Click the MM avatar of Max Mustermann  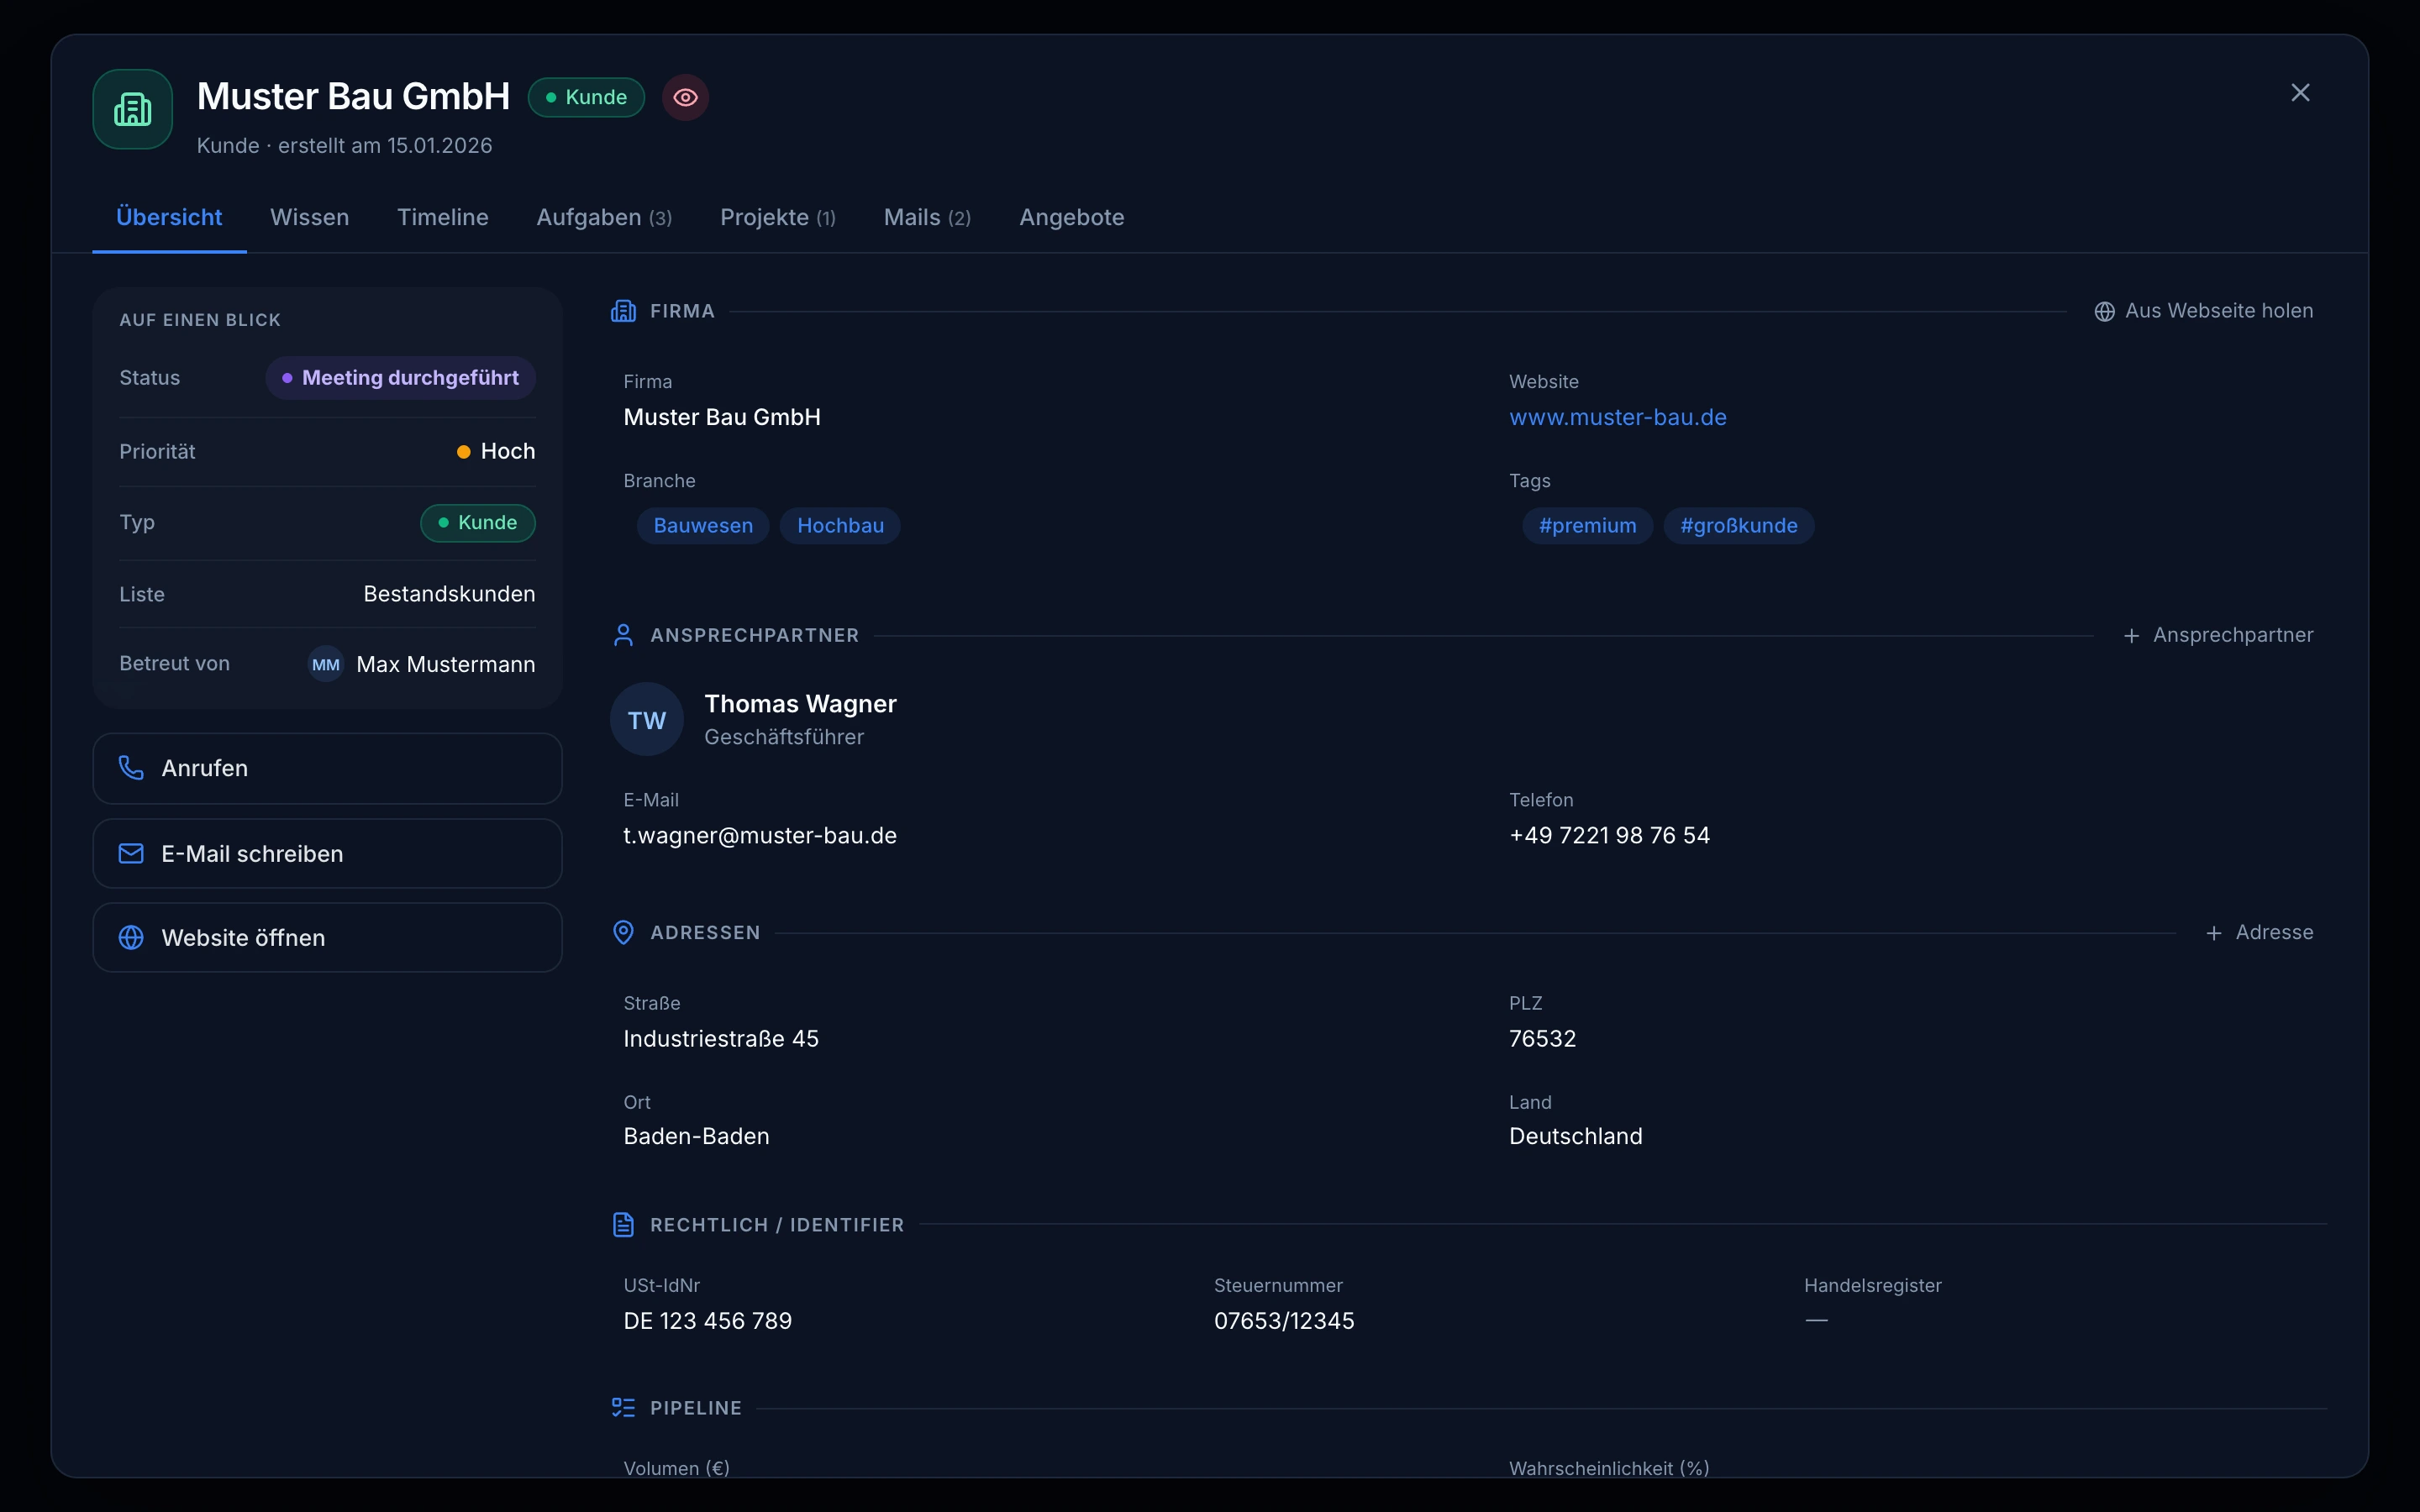[326, 664]
